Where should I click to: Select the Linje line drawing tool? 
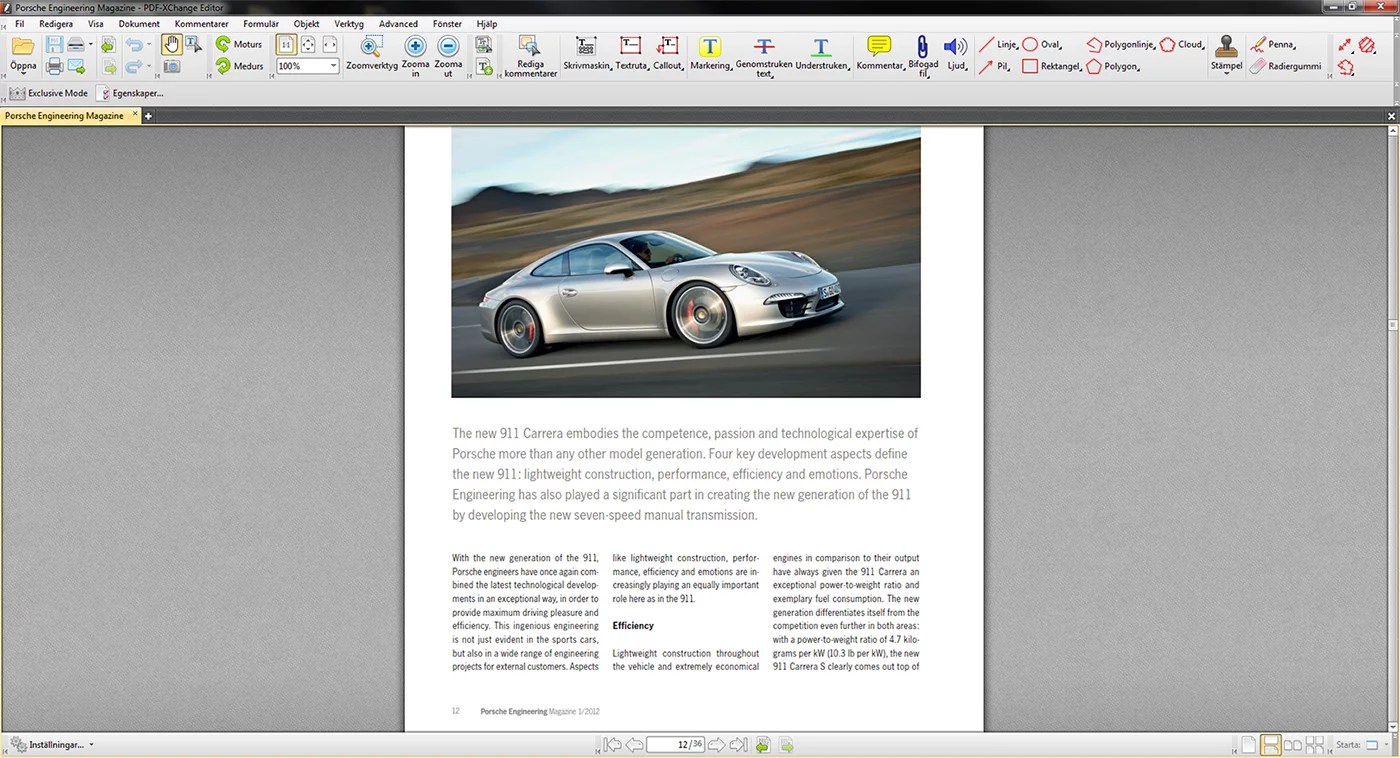point(998,45)
